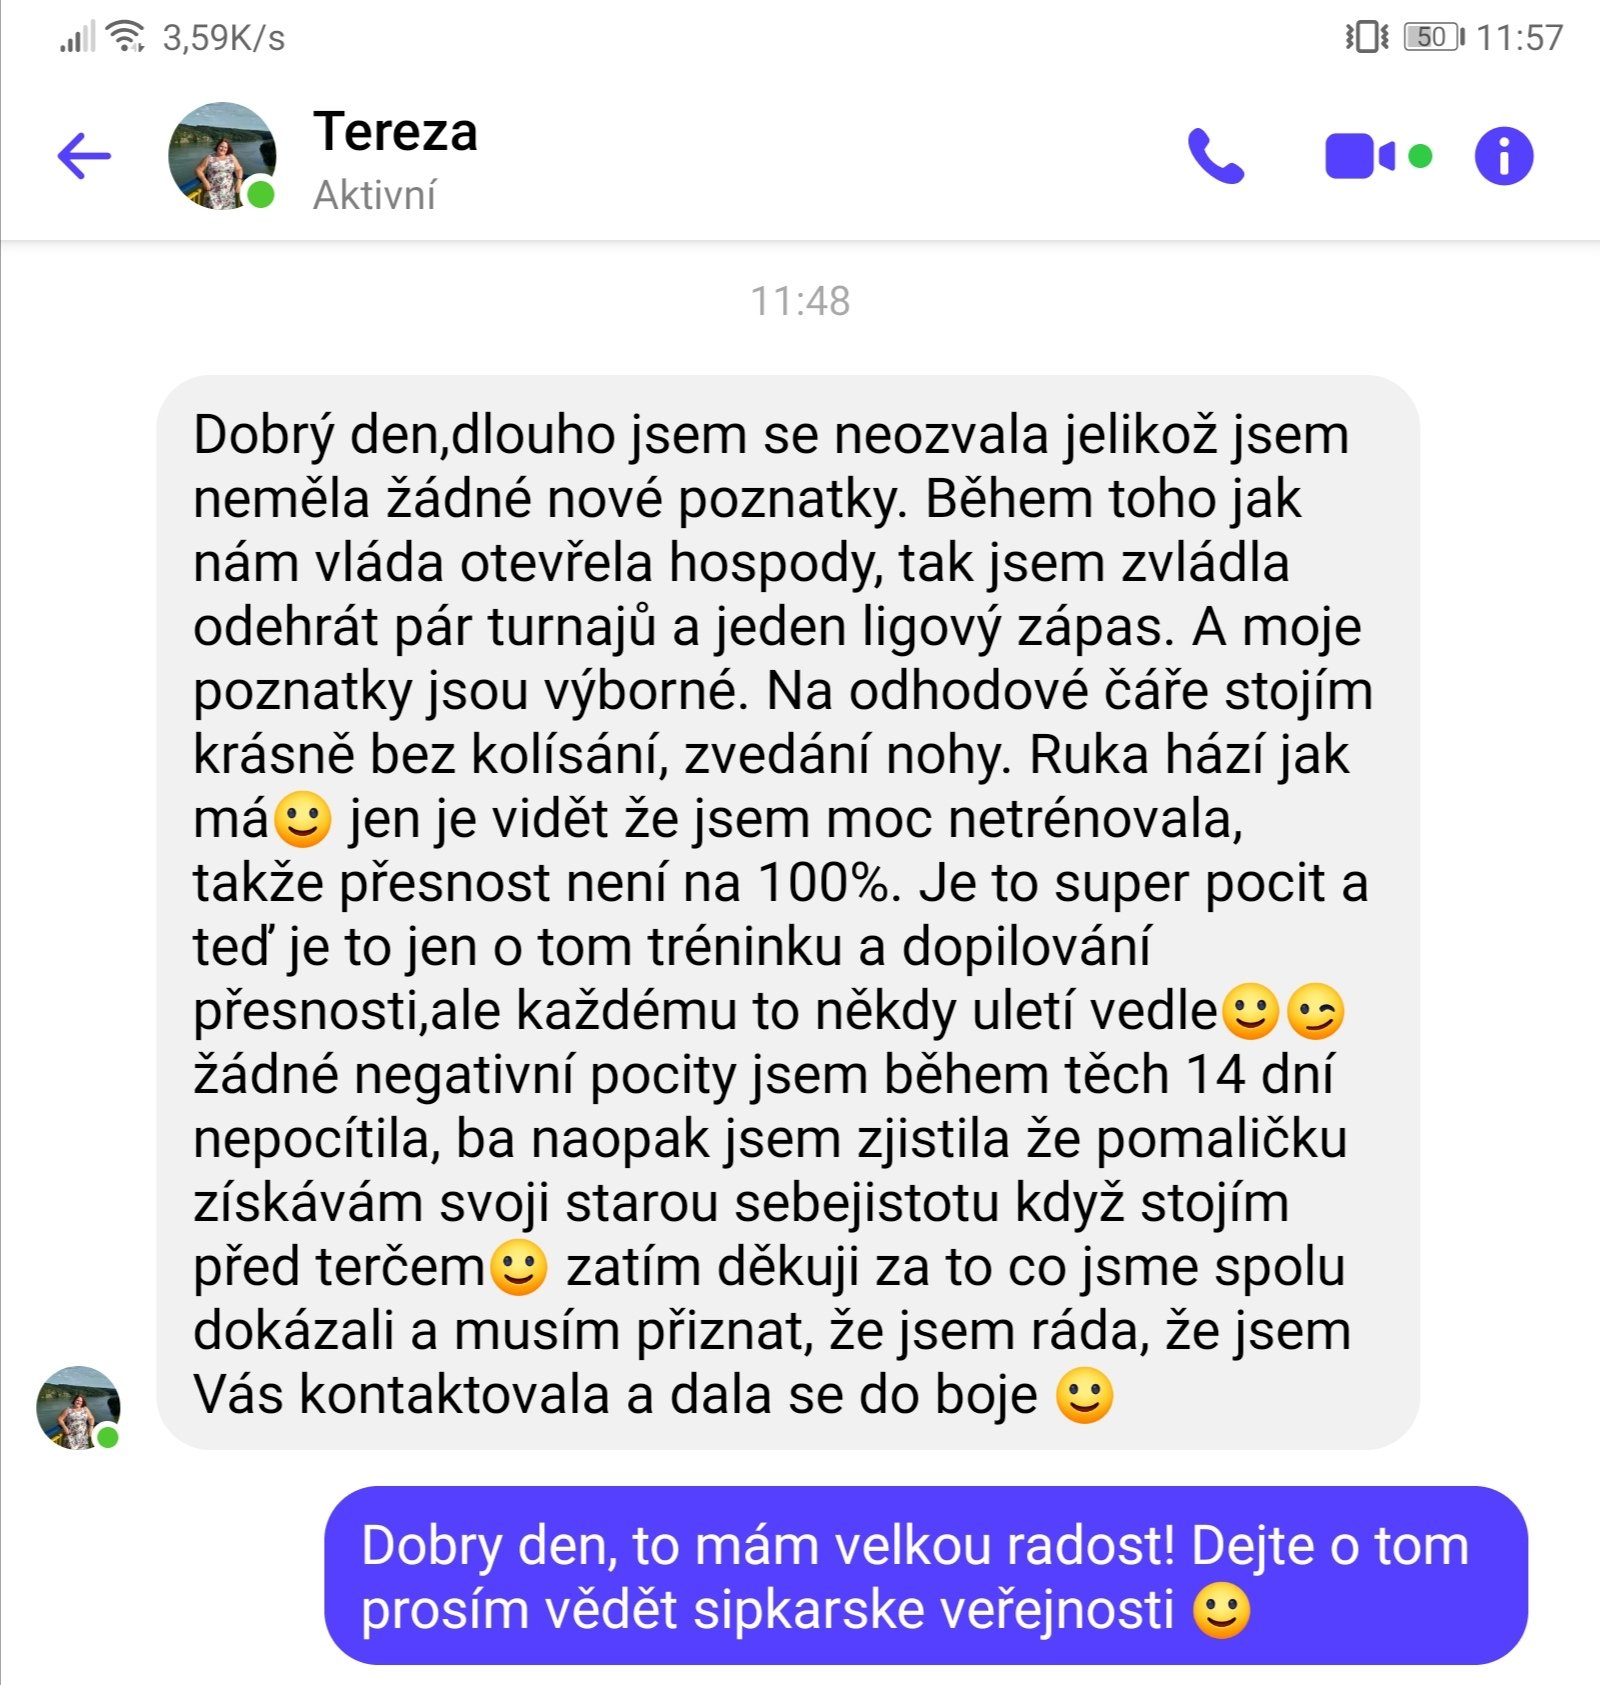The image size is (1600, 1685).
Task: Tap the smiley emoji in sent message
Action: click(x=1222, y=1610)
